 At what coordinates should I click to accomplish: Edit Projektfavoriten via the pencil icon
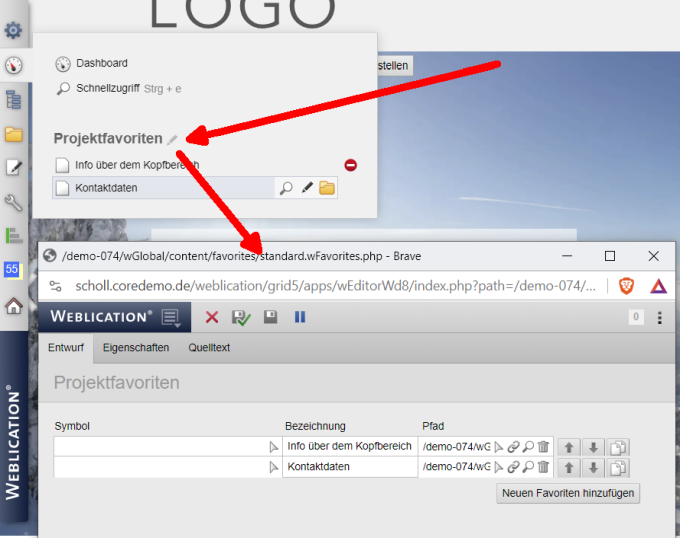173,139
